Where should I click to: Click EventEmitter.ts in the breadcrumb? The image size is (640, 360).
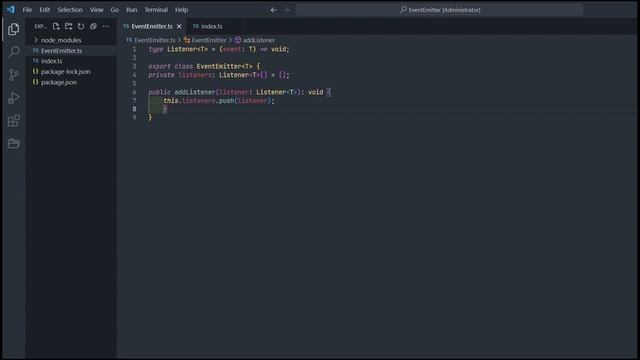coord(154,40)
